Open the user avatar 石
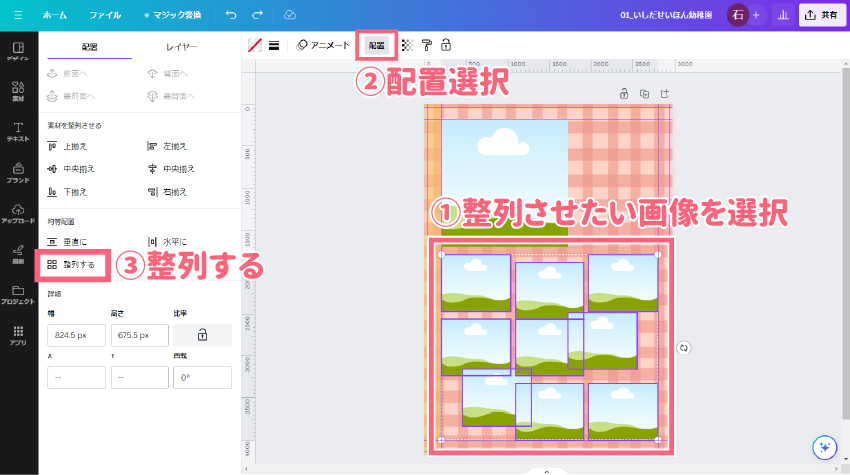 click(737, 15)
